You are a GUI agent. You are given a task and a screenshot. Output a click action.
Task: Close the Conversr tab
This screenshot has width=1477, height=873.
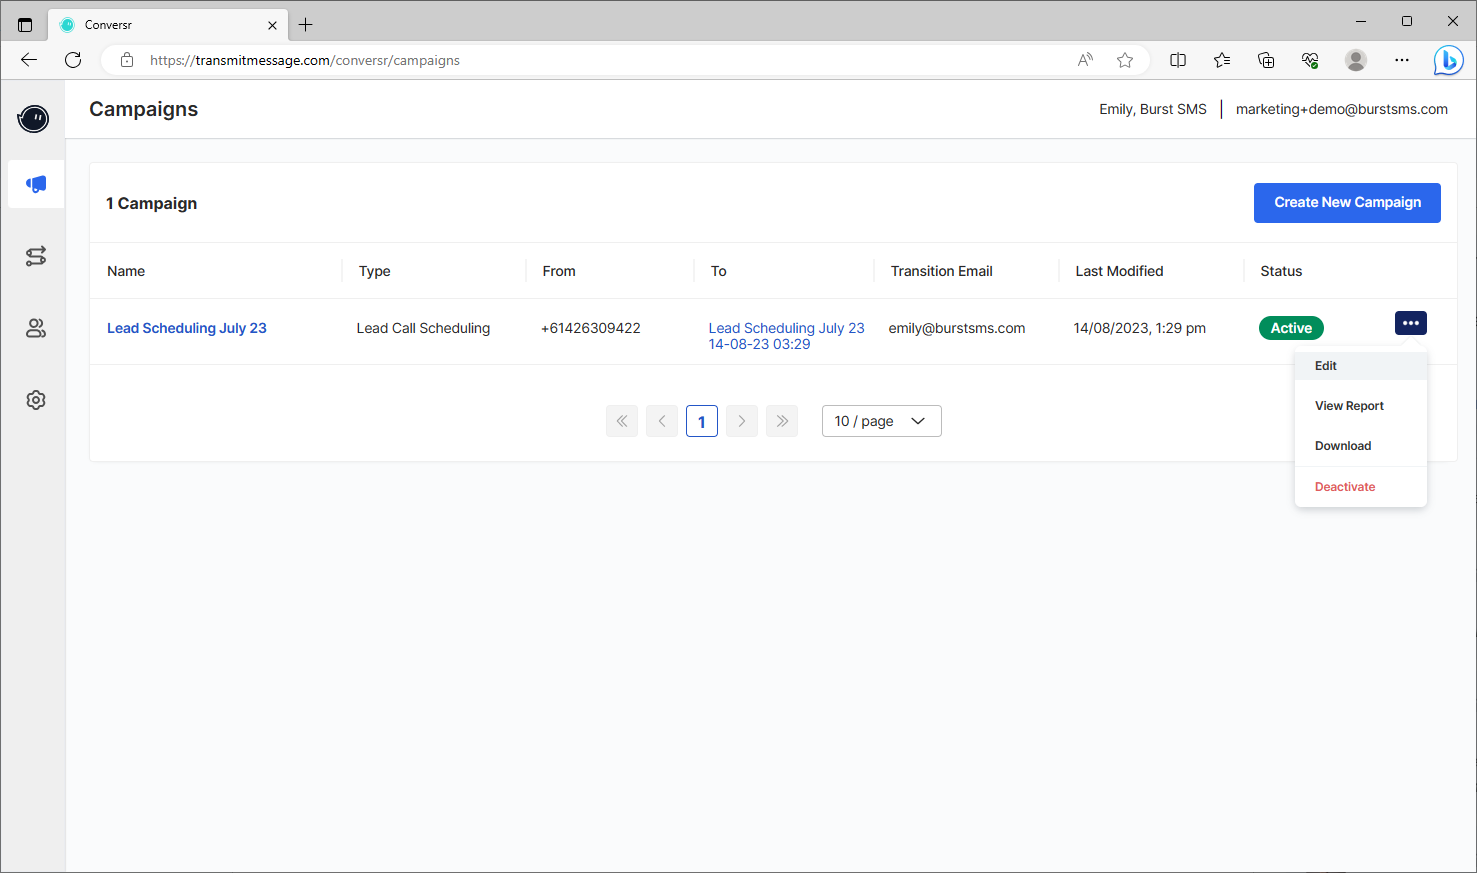[272, 25]
